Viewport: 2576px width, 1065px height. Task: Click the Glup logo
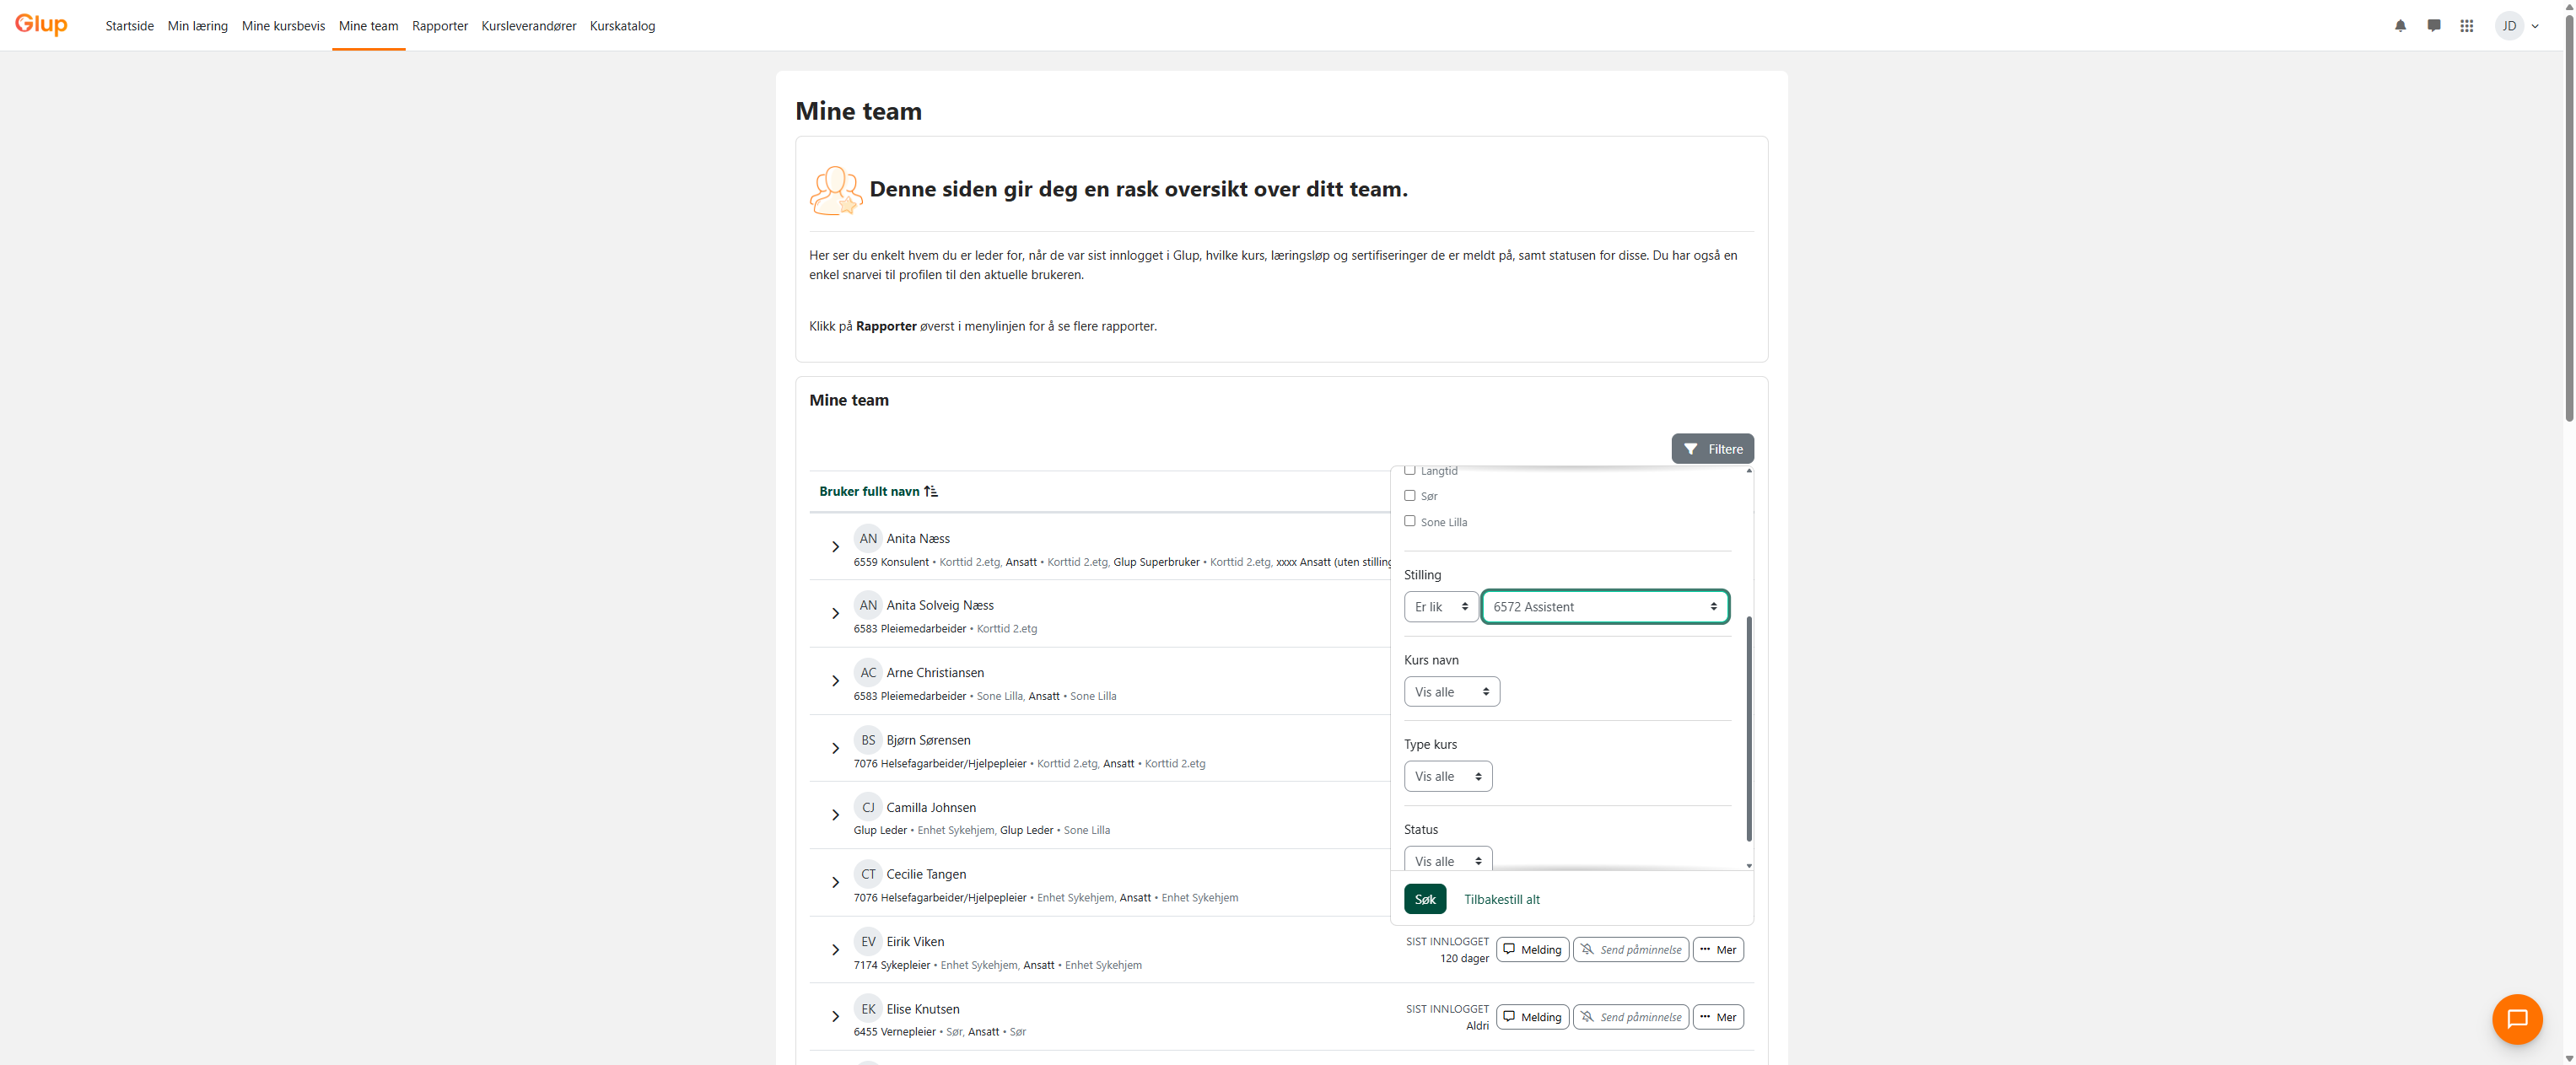[41, 25]
